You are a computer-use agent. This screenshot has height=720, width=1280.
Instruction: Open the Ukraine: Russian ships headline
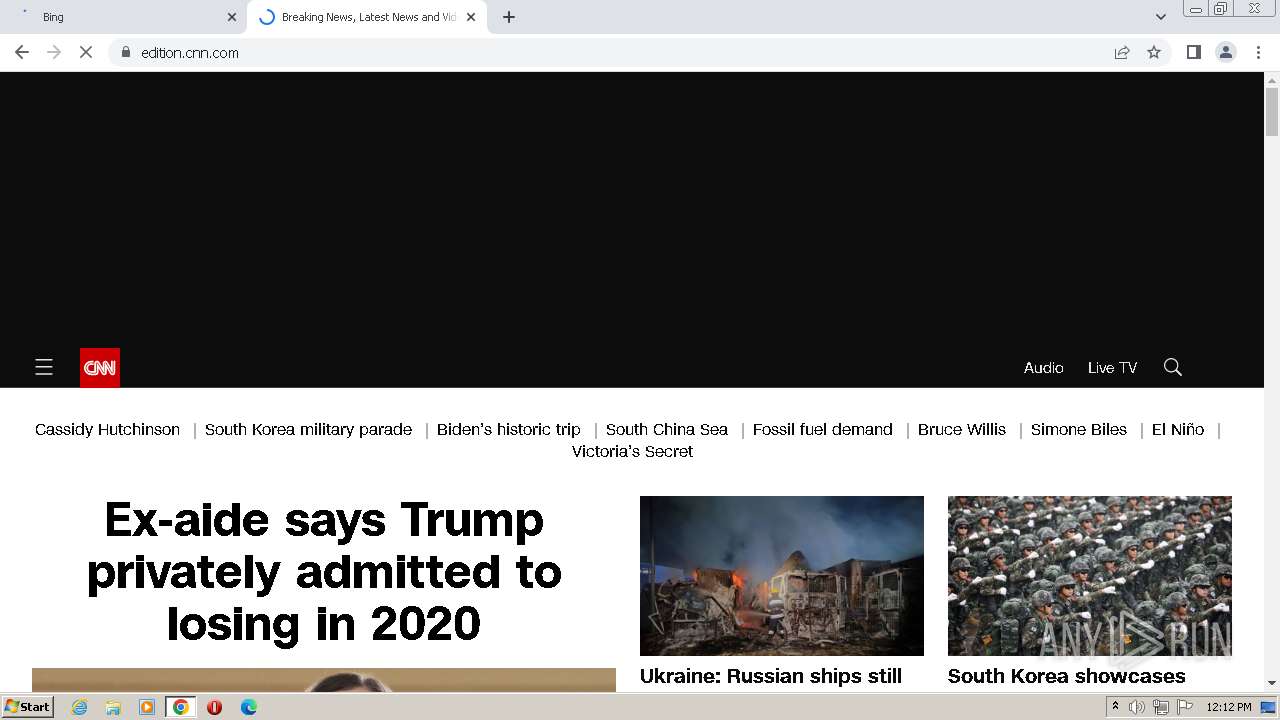(x=771, y=676)
